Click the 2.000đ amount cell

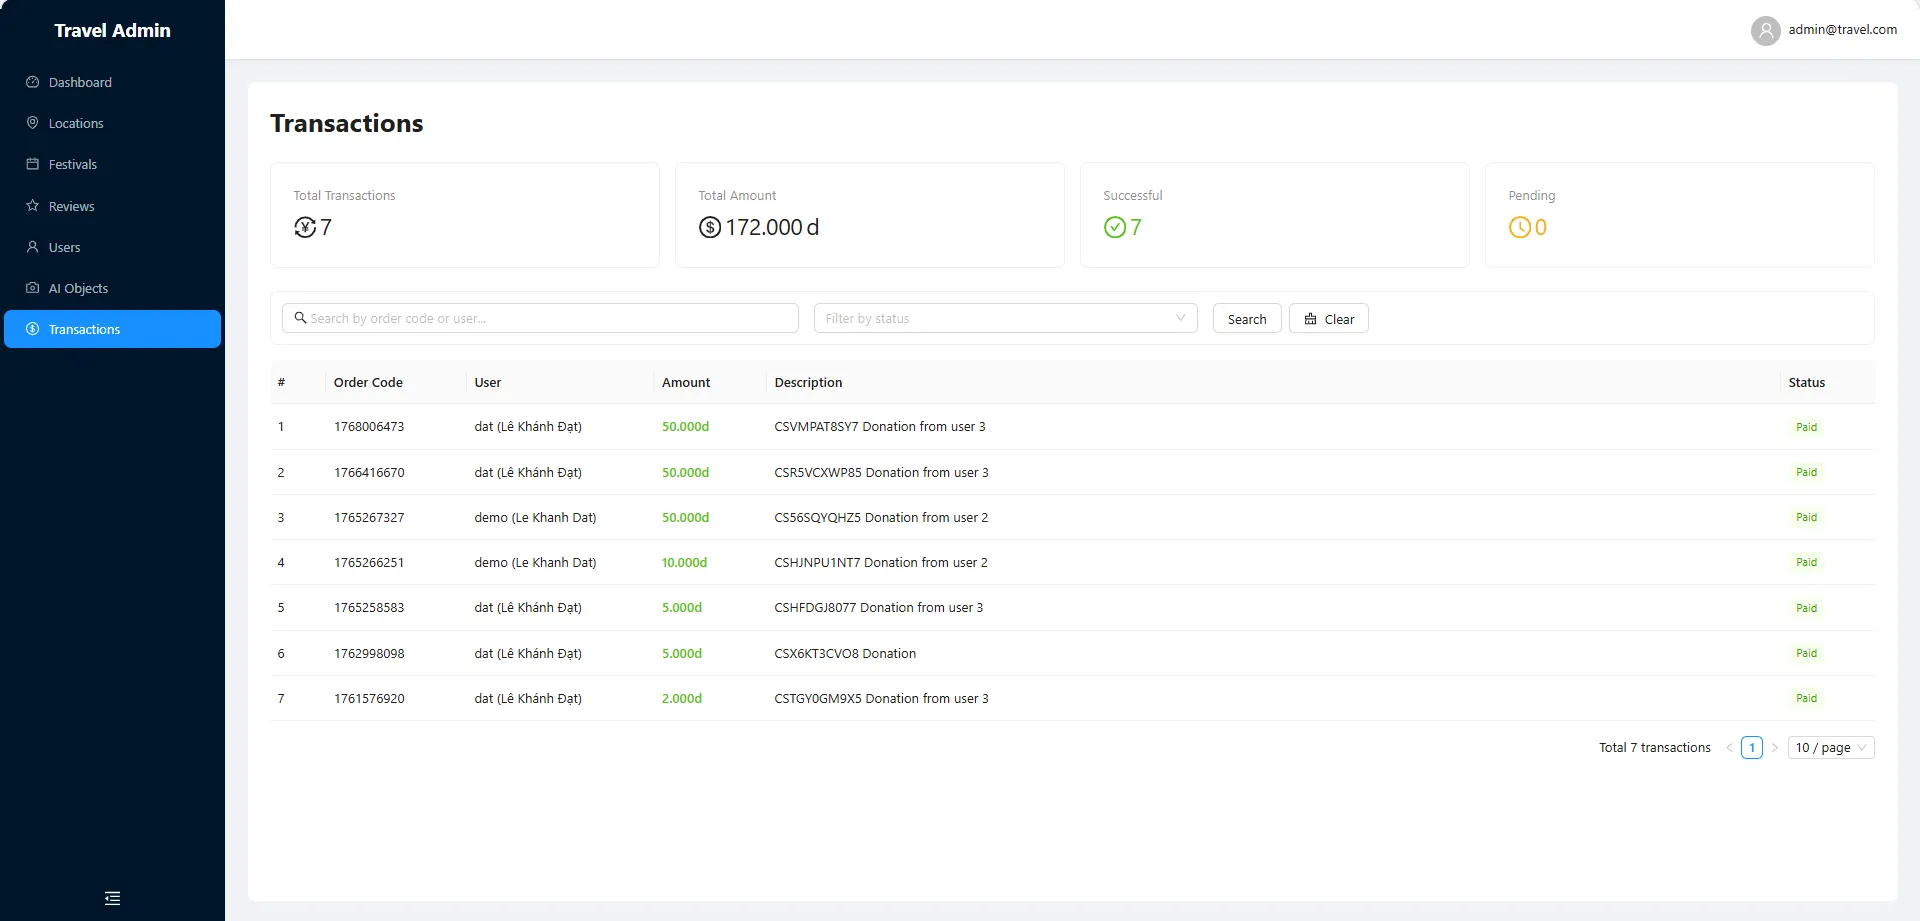coord(682,698)
